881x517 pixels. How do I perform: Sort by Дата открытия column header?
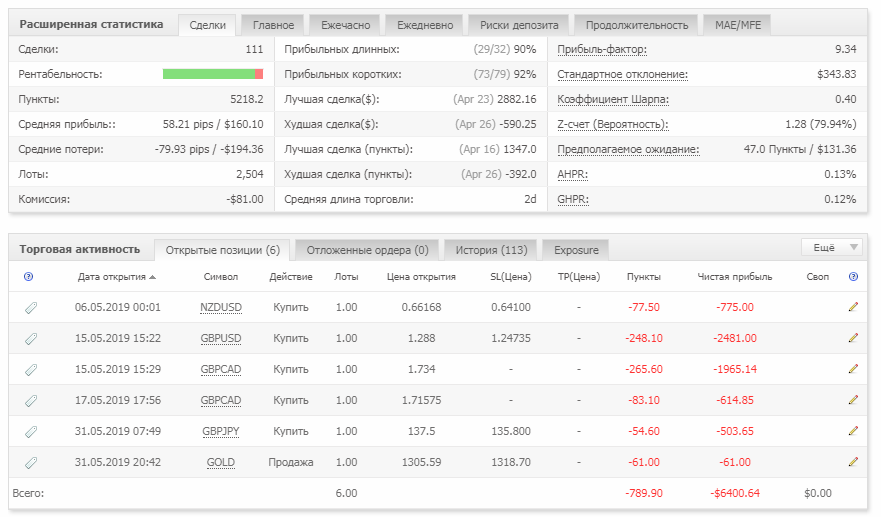click(117, 276)
